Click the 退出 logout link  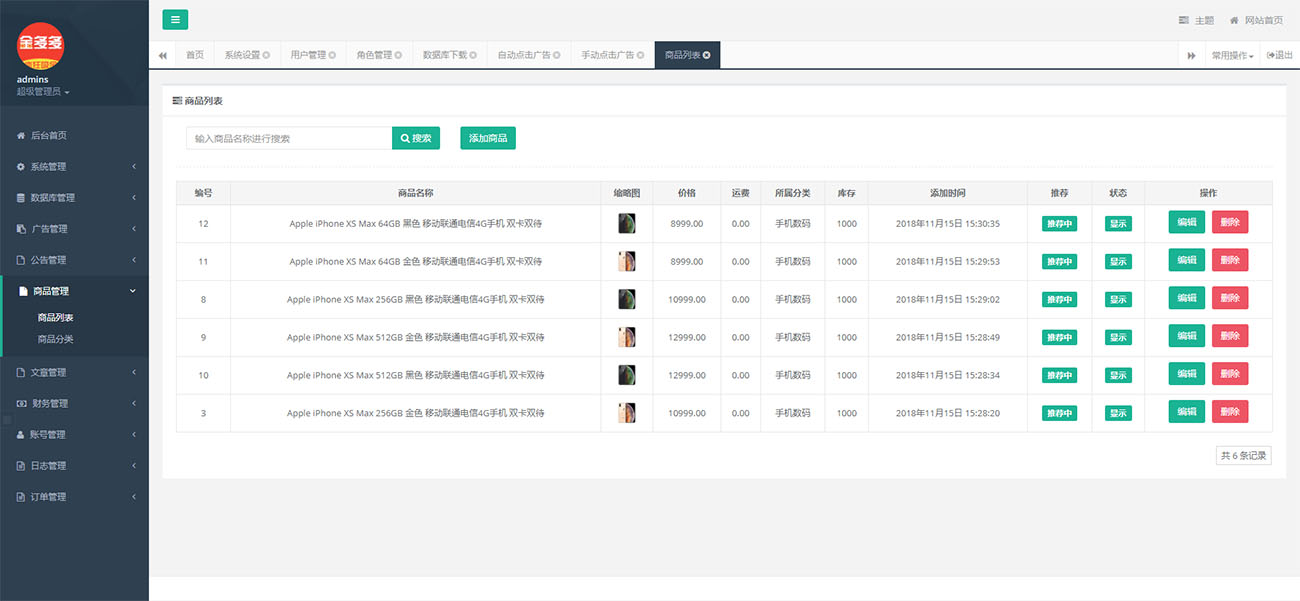coord(1279,55)
